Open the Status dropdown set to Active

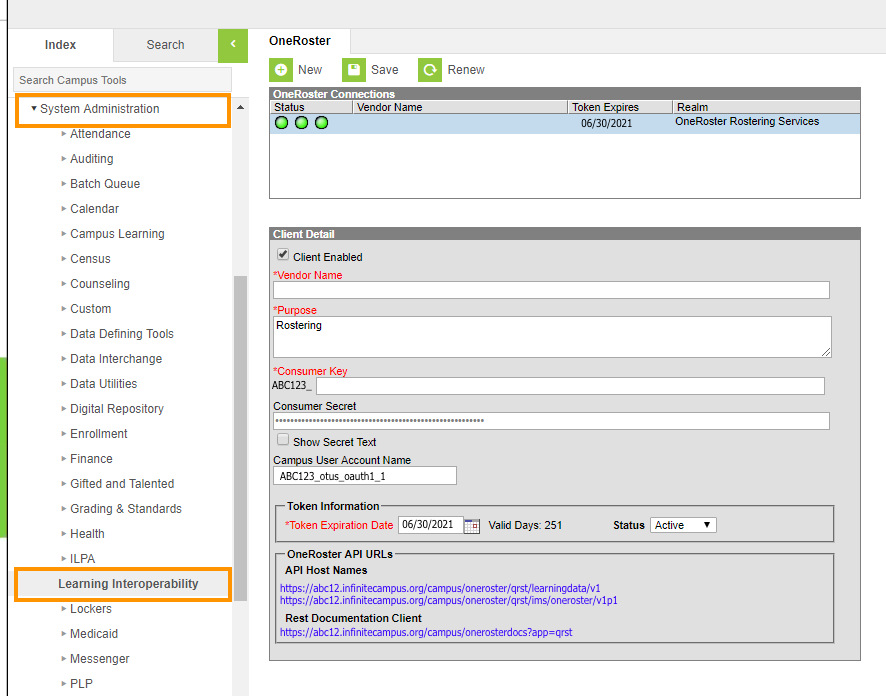pyautogui.click(x=683, y=525)
